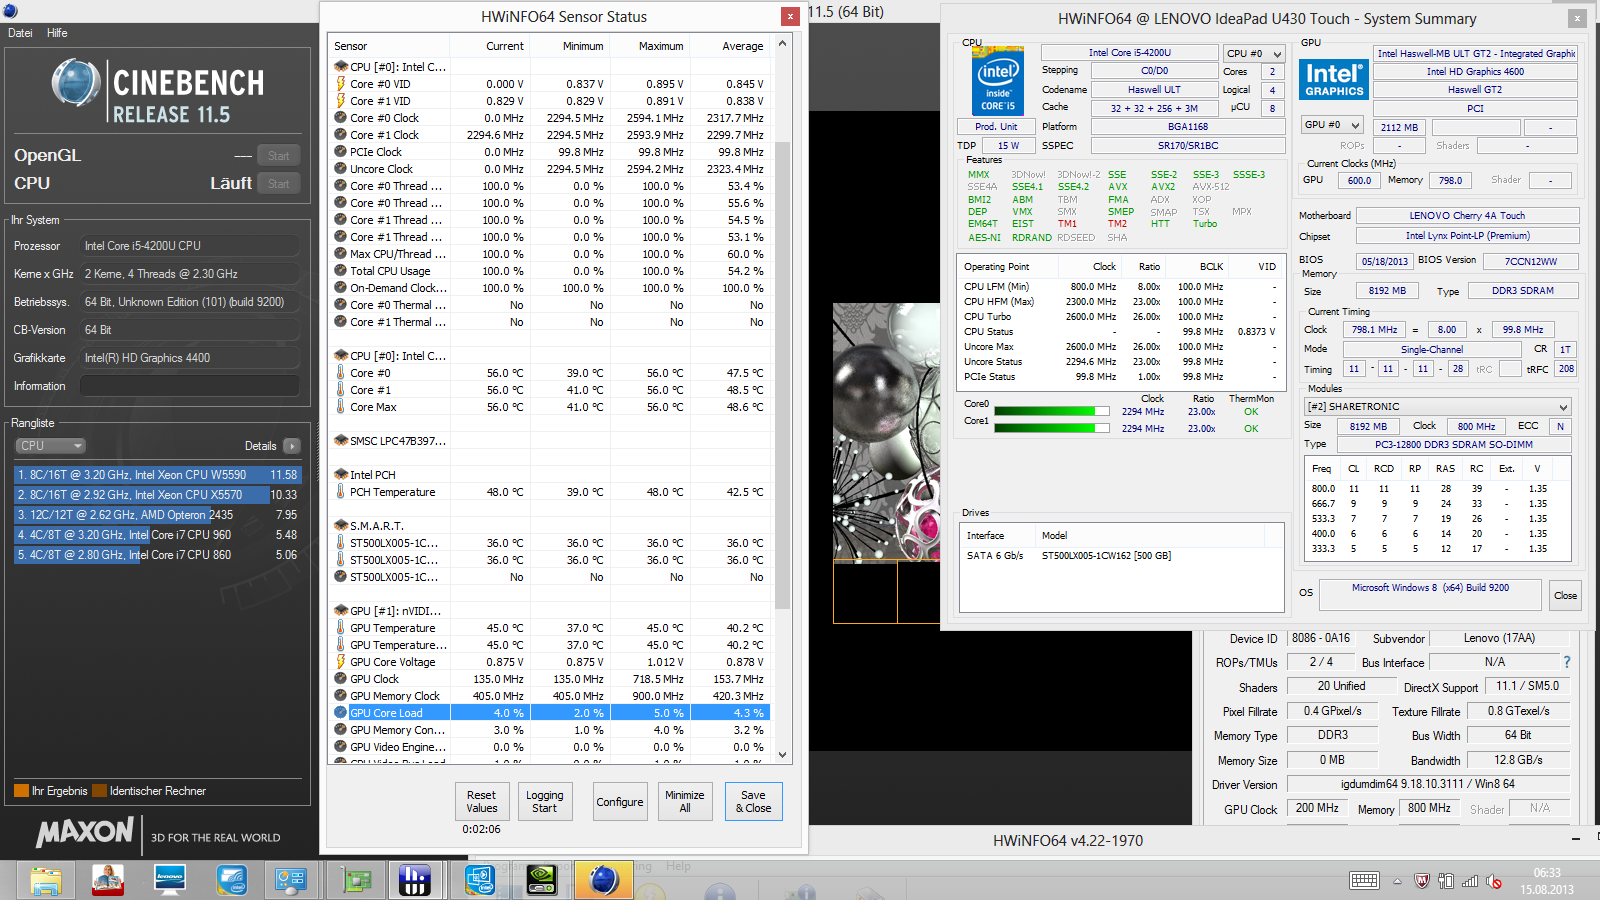Select the Core i7 CPU 960 ranking entry
1600x900 pixels.
click(157, 535)
